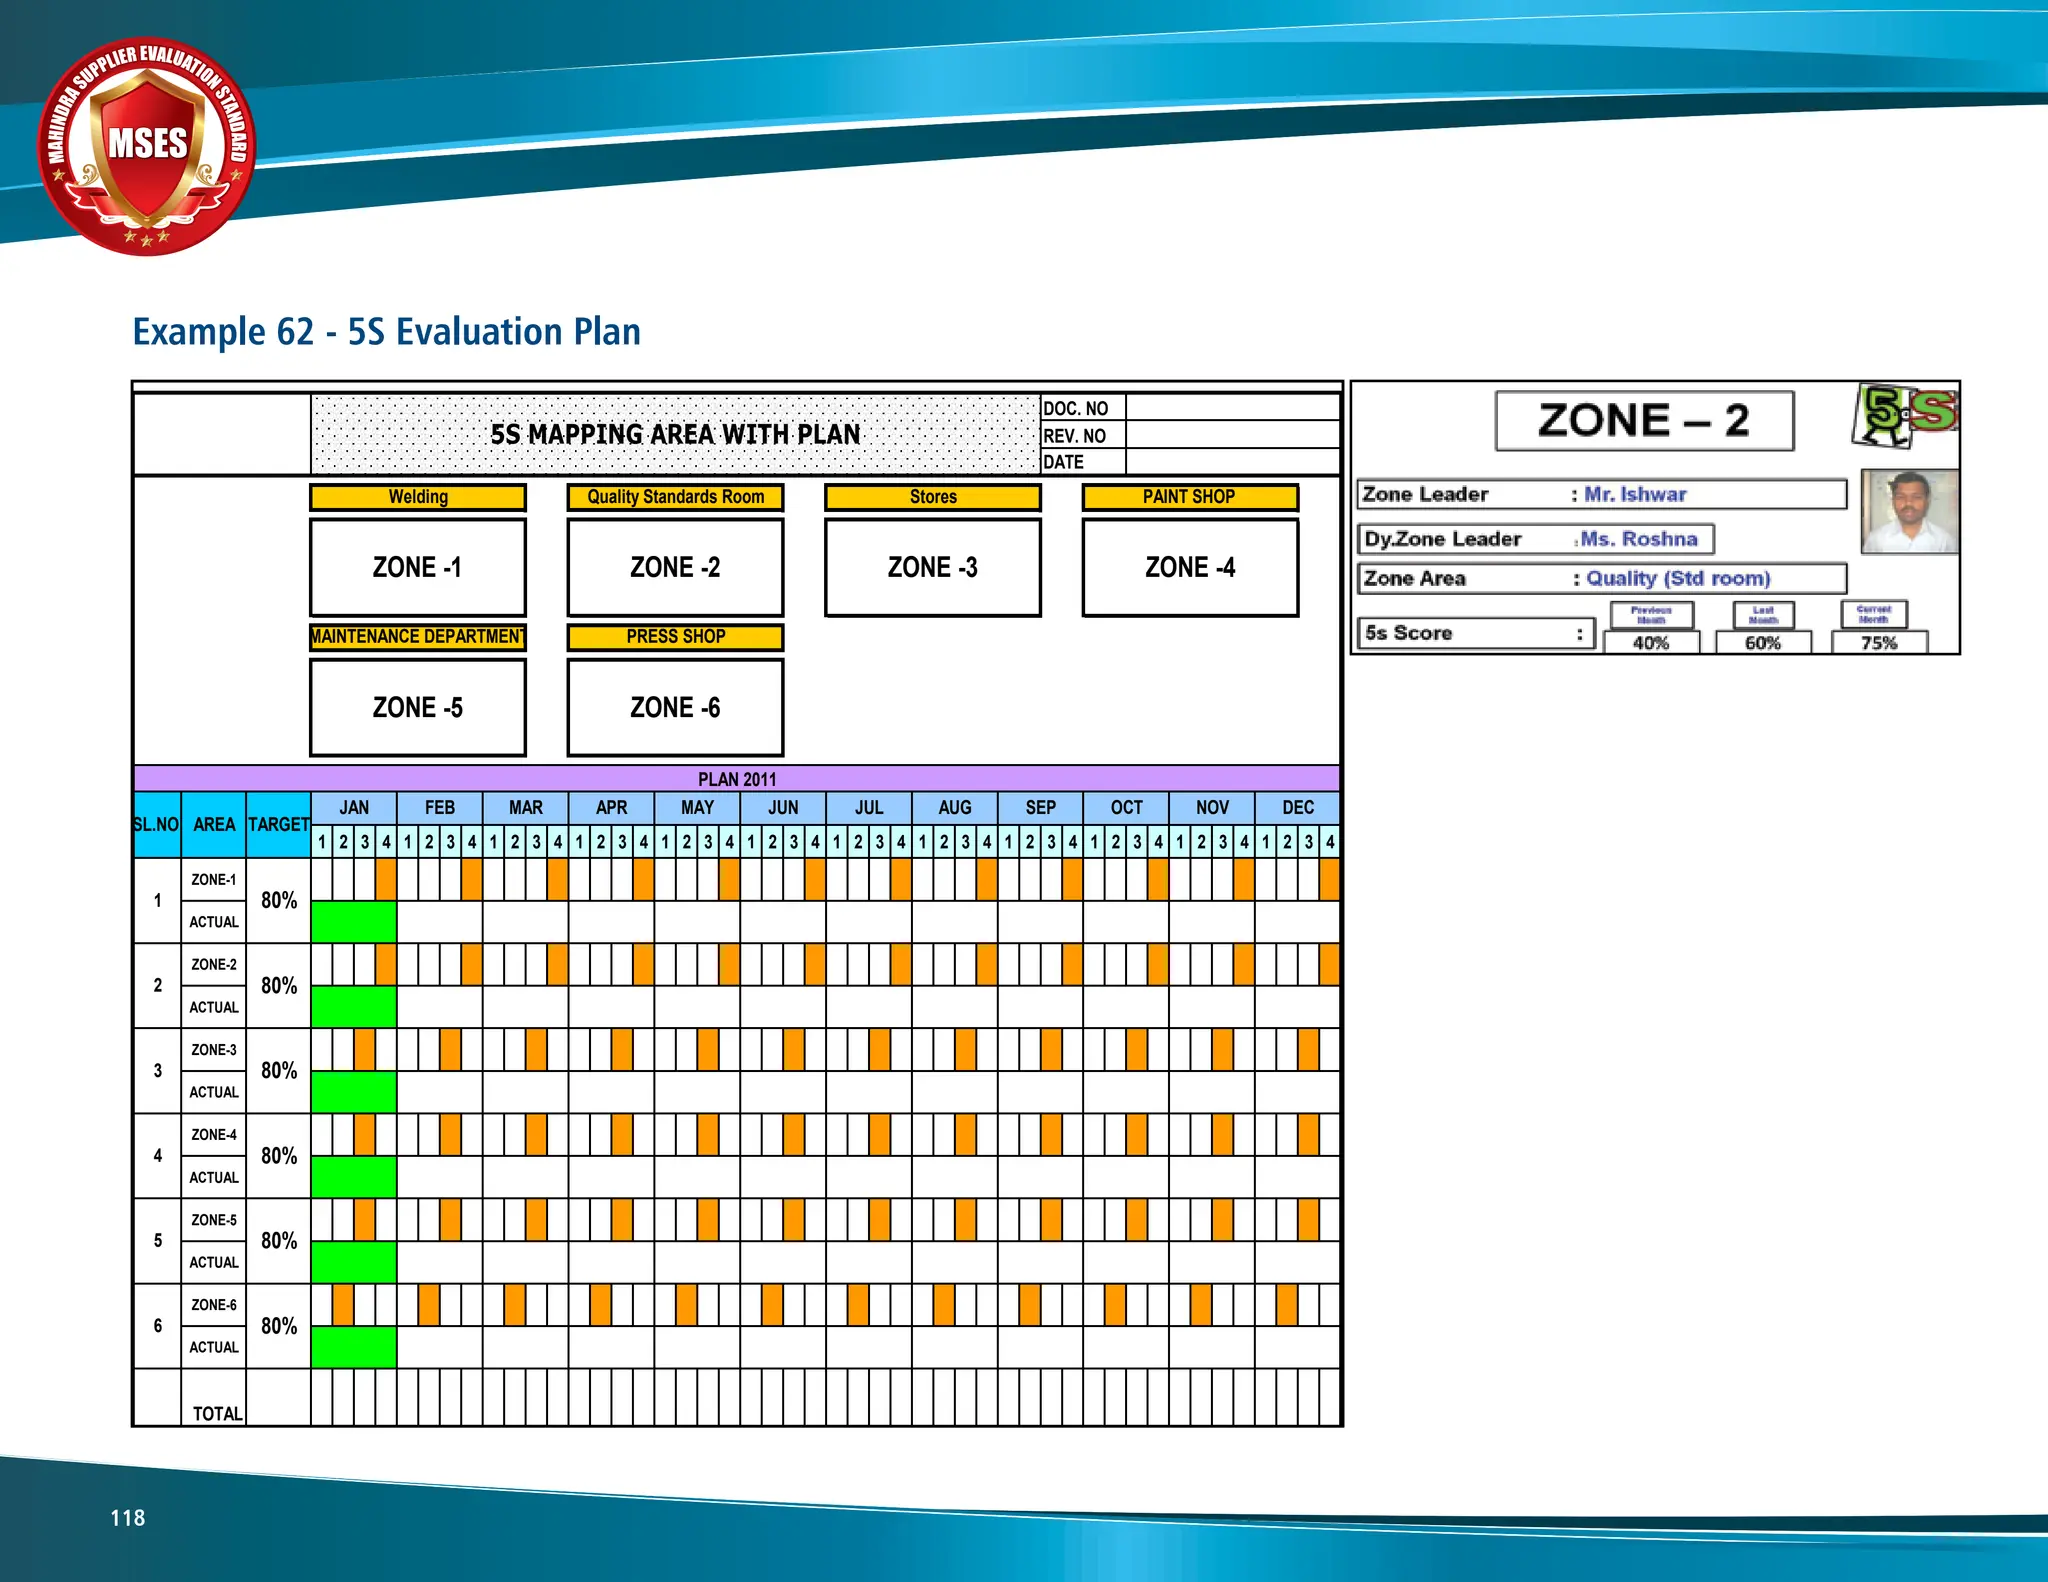The width and height of the screenshot is (2048, 1582).
Task: Click the APR month header
Action: tap(612, 808)
